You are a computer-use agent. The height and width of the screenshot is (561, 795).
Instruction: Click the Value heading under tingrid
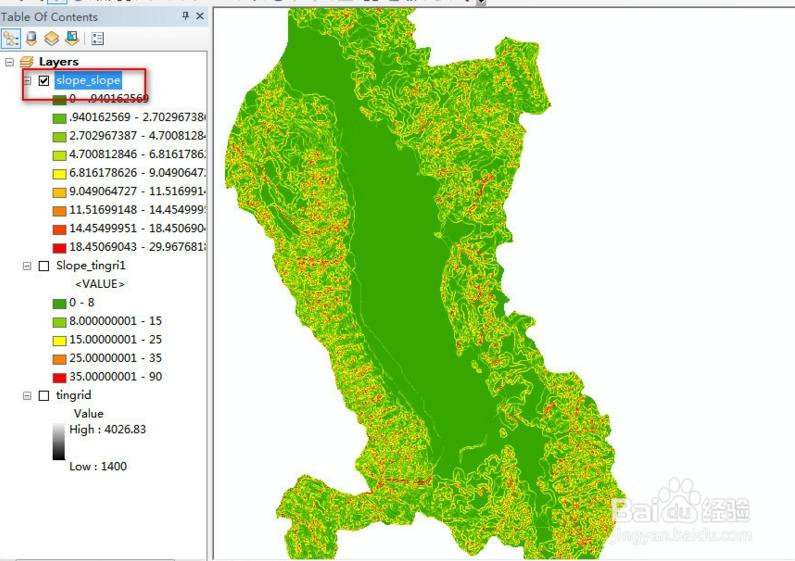[x=89, y=413]
